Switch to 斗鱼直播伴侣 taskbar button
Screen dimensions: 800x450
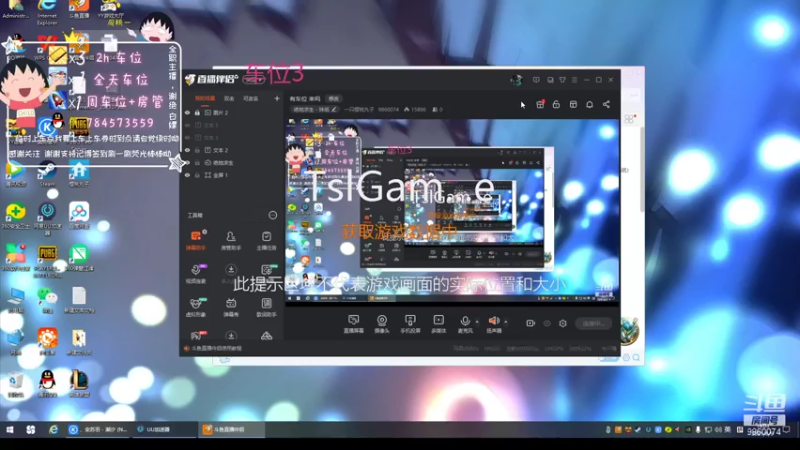[231, 430]
